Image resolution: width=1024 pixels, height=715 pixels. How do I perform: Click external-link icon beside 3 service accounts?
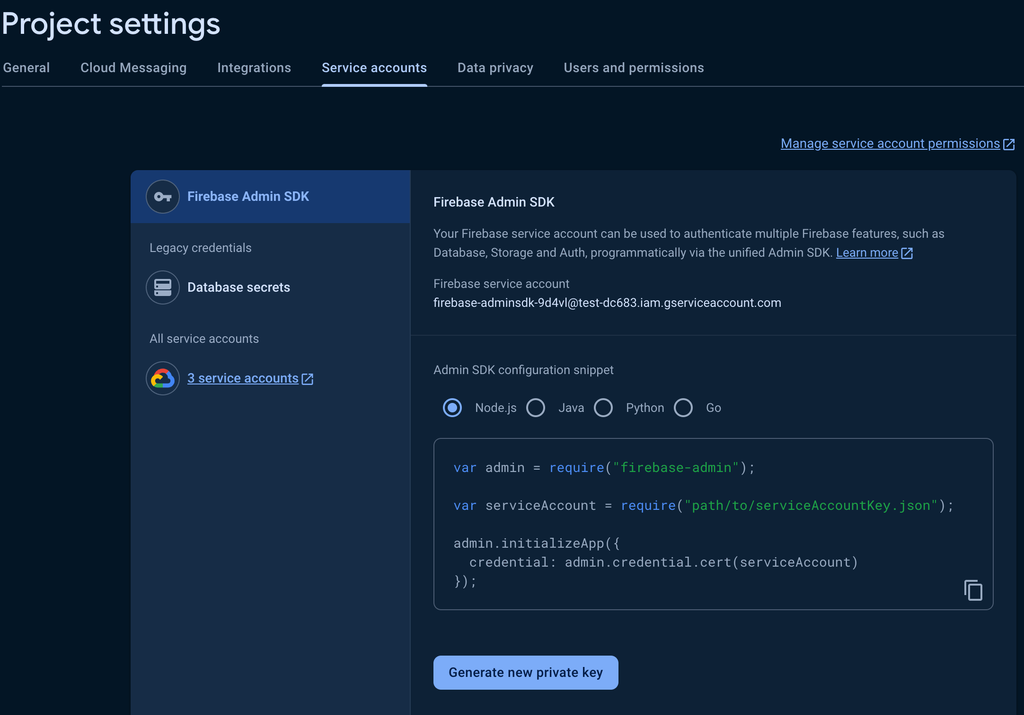[308, 379]
